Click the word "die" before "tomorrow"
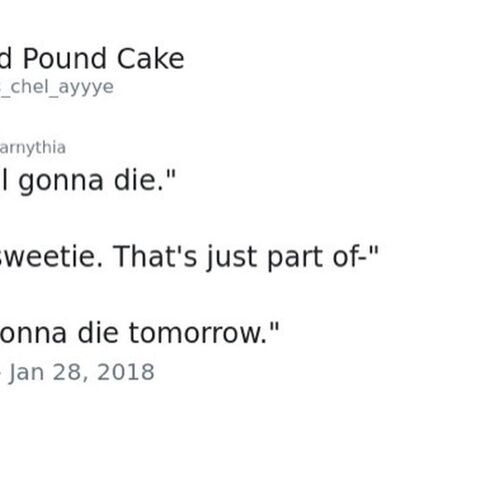The image size is (480, 480). click(x=98, y=333)
